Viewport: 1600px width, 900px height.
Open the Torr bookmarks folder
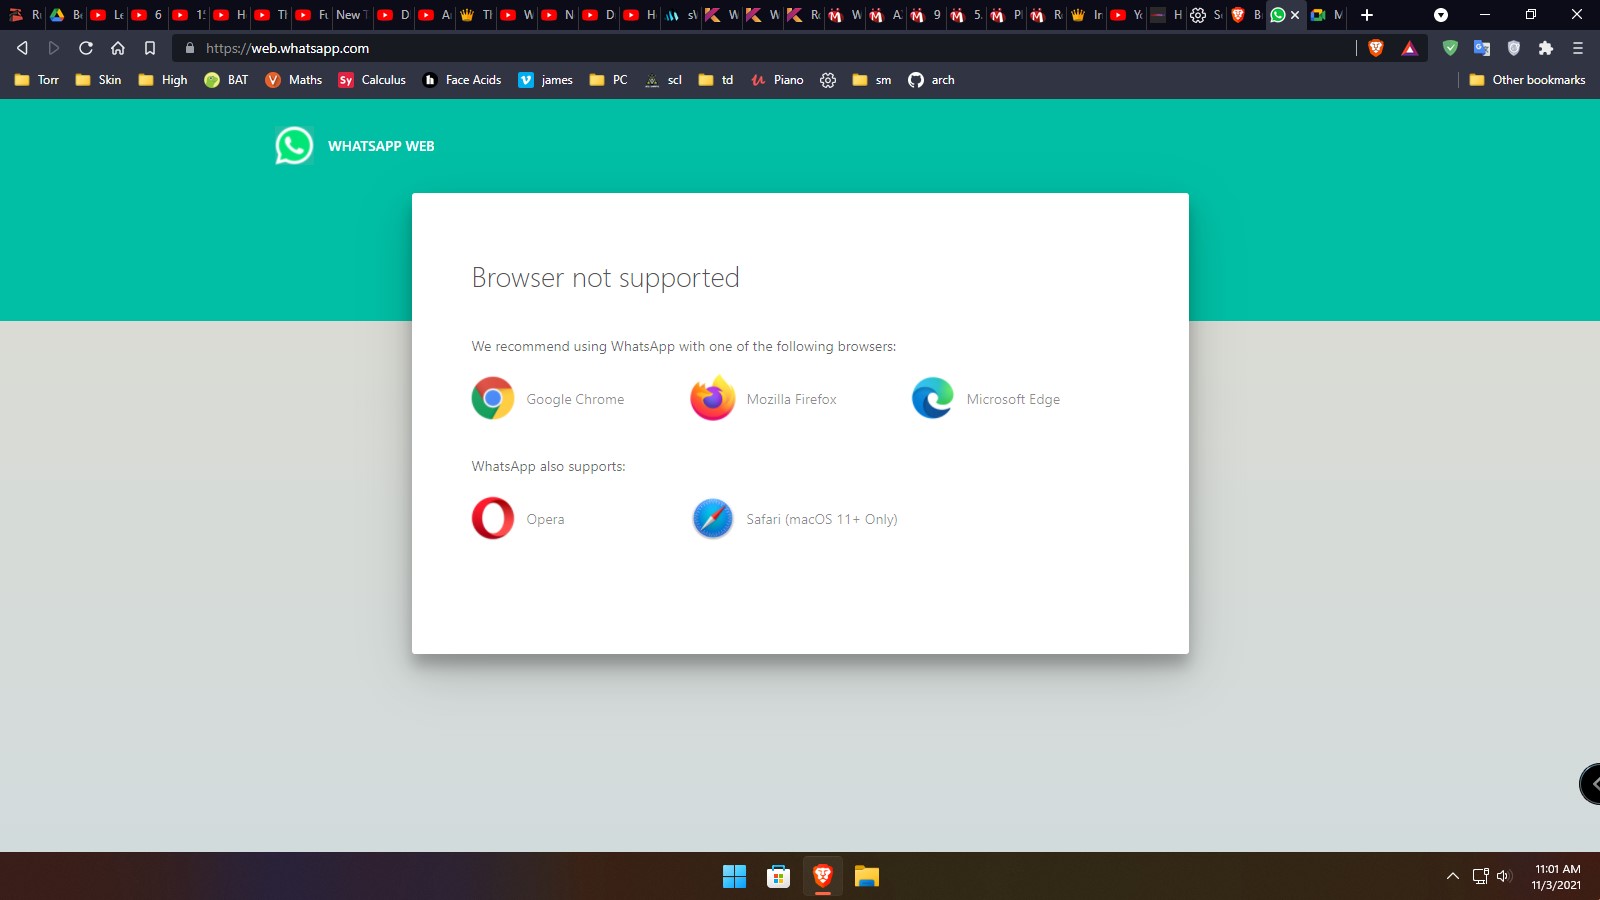(37, 80)
